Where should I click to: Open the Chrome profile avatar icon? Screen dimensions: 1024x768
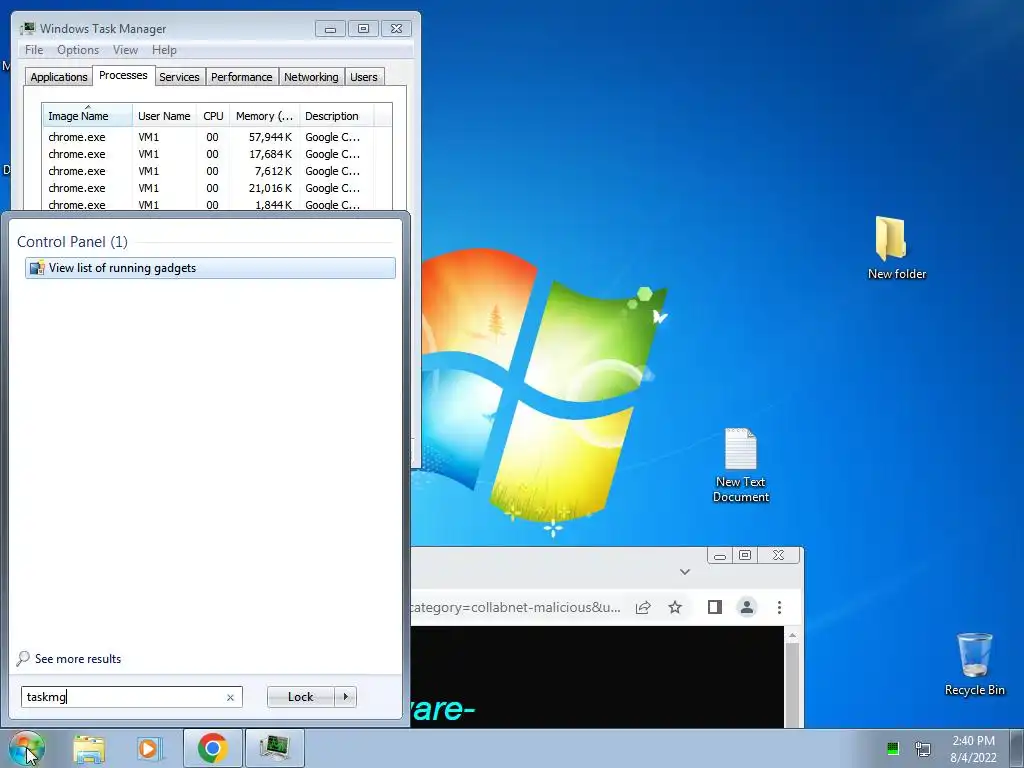(746, 607)
